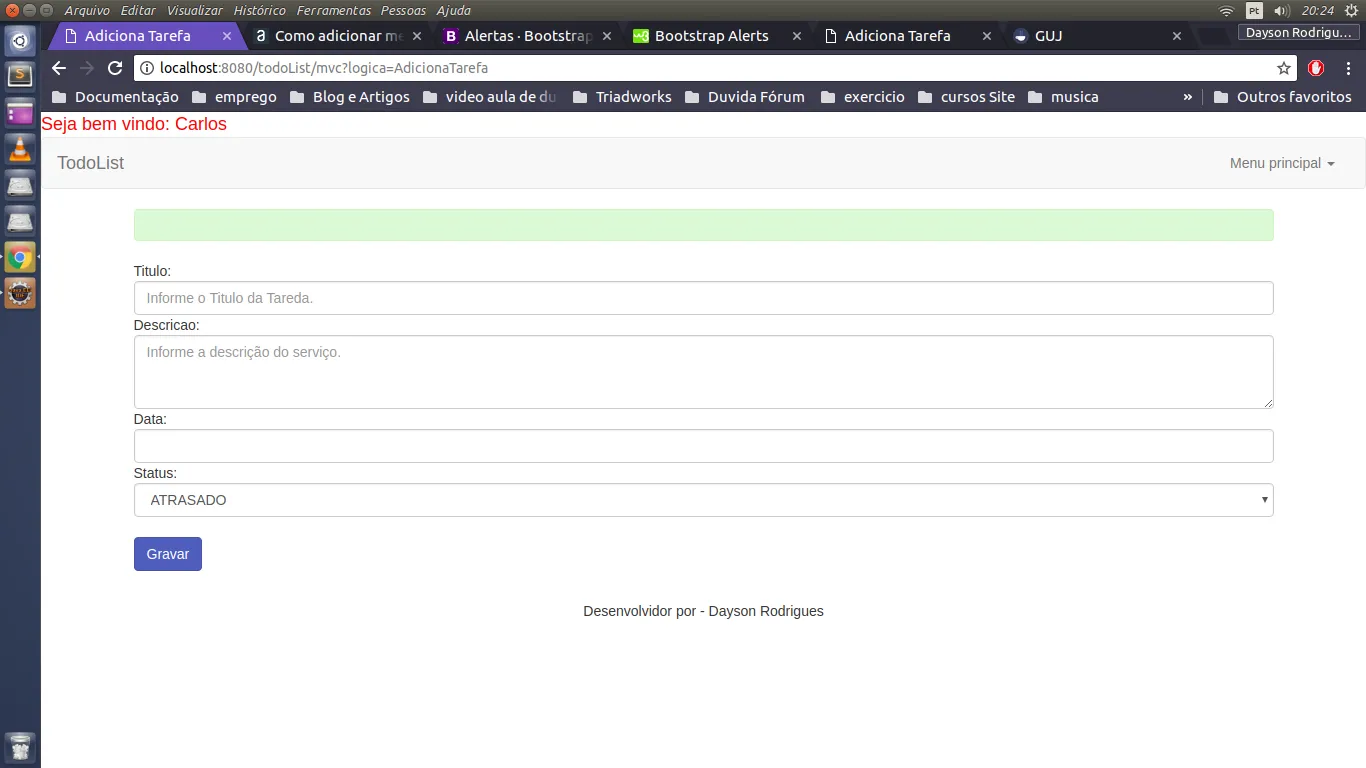Focus the Titulo input field
Viewport: 1366px width, 768px height.
coord(703,298)
